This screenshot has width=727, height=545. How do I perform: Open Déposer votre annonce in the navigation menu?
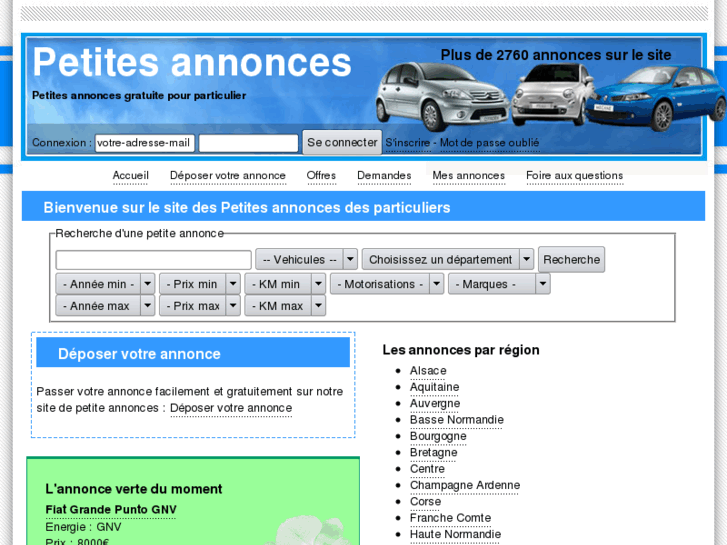228,176
